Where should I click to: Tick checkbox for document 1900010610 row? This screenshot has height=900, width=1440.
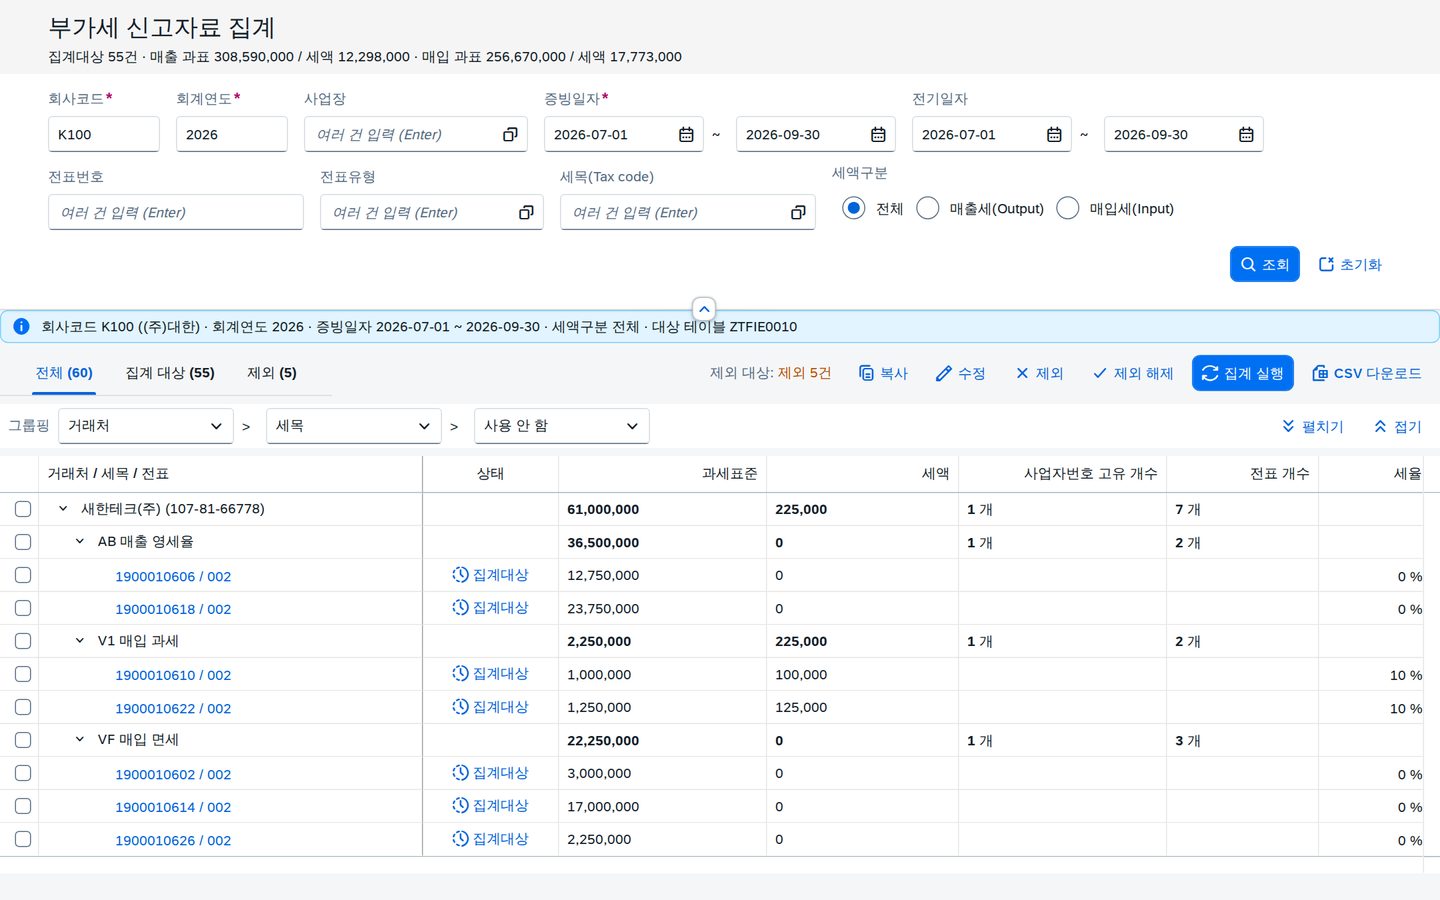(x=23, y=674)
